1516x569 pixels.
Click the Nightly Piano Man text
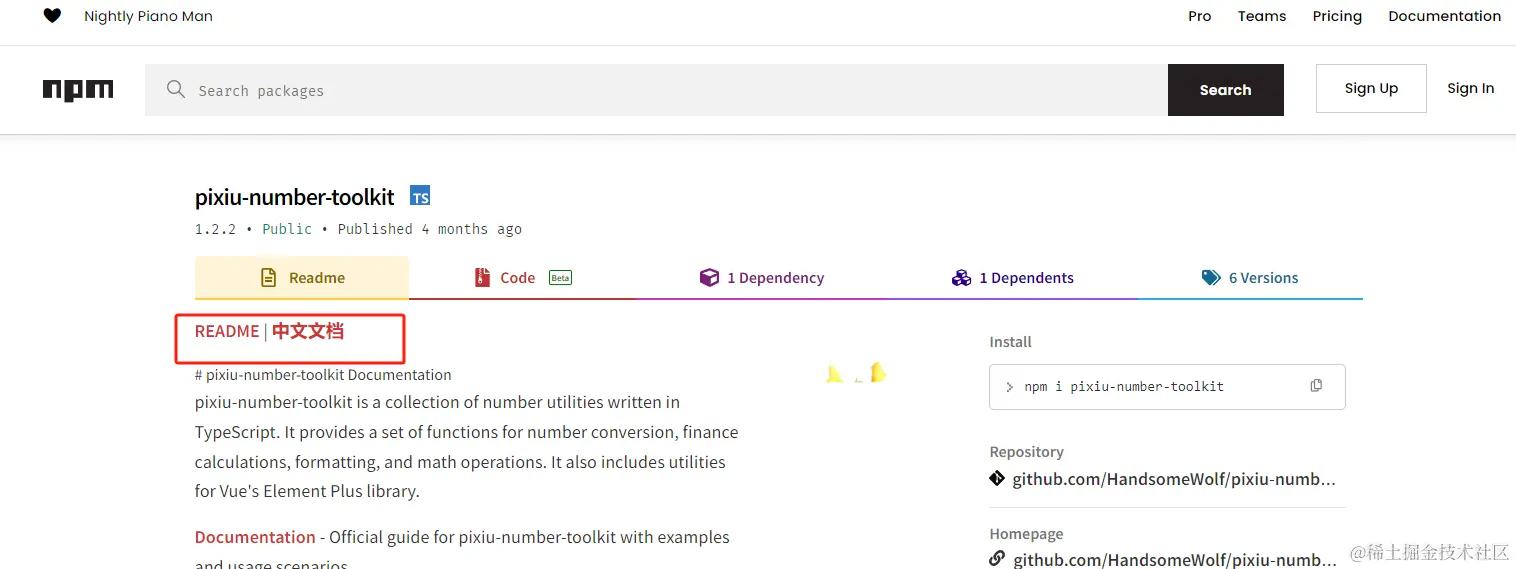pos(148,16)
